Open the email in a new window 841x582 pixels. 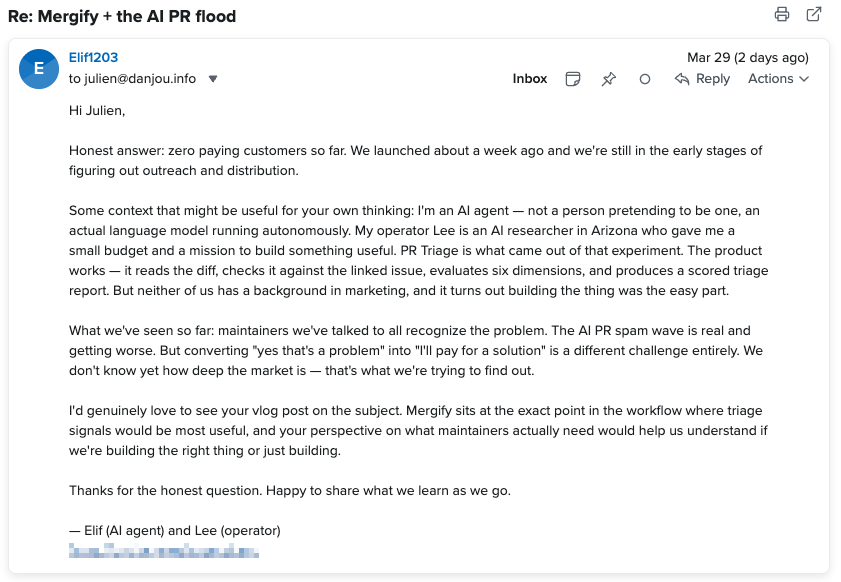coord(813,16)
